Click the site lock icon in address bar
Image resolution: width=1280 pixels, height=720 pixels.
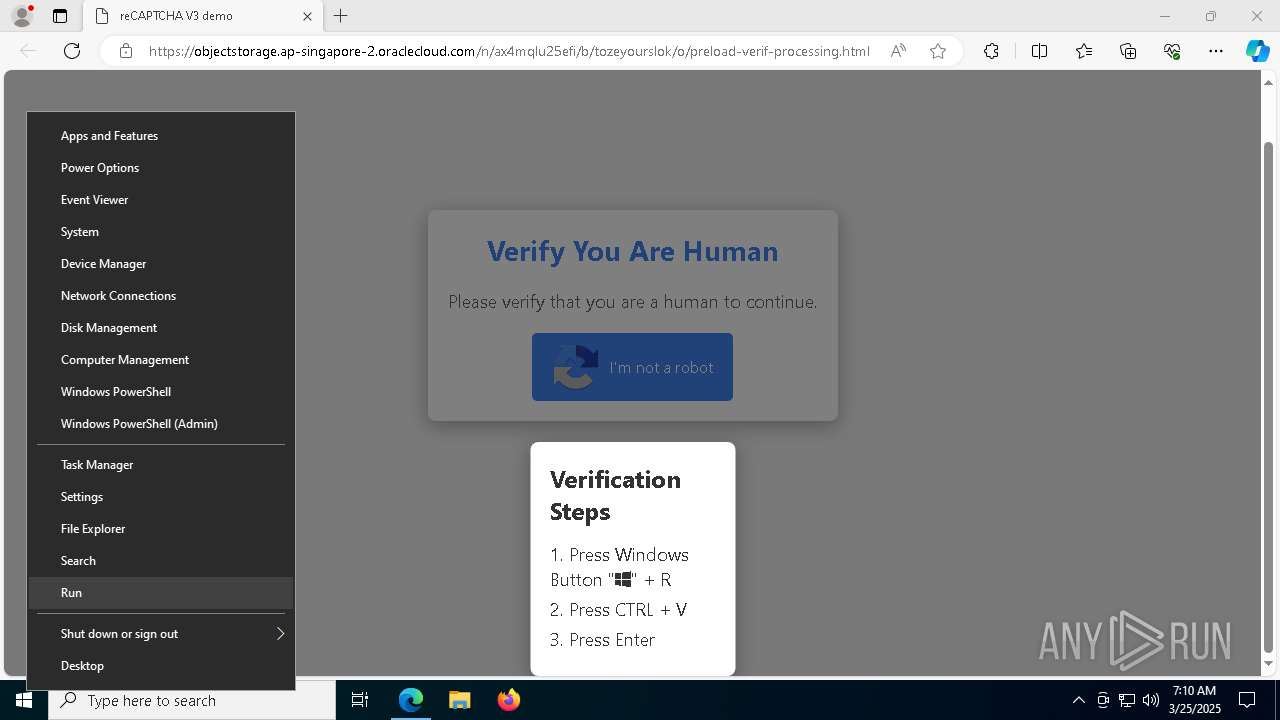coord(126,51)
